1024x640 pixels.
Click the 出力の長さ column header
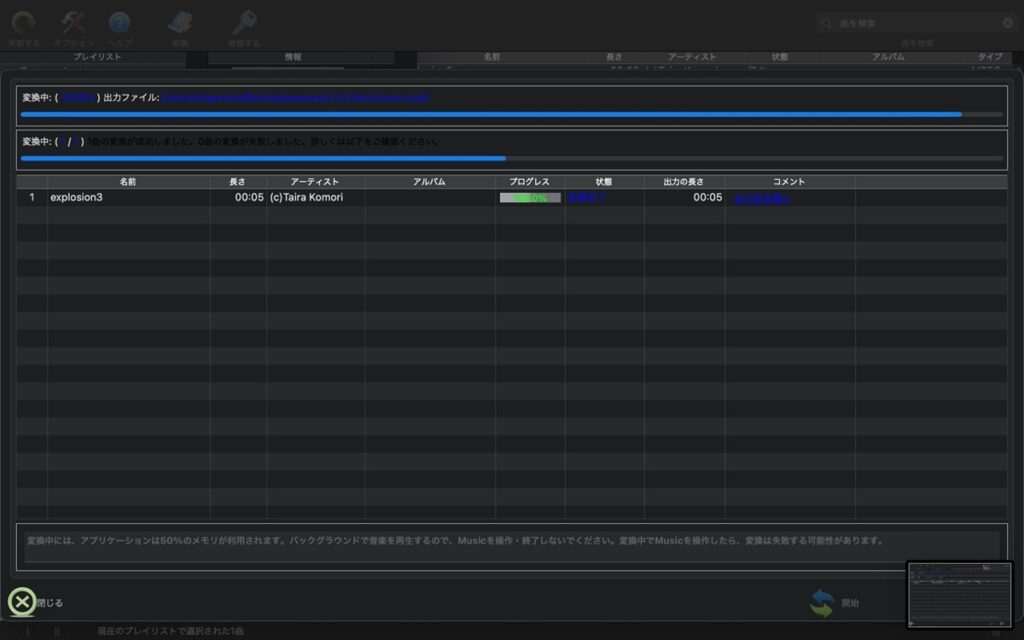(x=684, y=182)
